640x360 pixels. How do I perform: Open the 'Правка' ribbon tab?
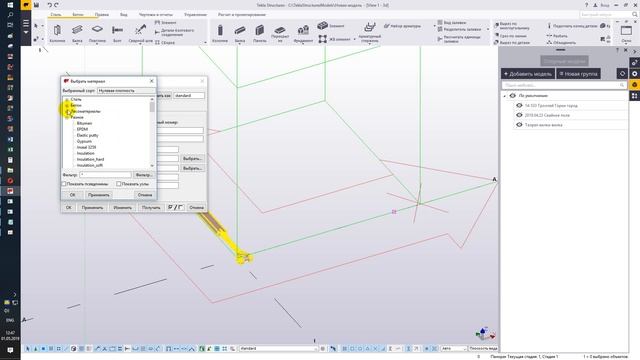click(102, 15)
